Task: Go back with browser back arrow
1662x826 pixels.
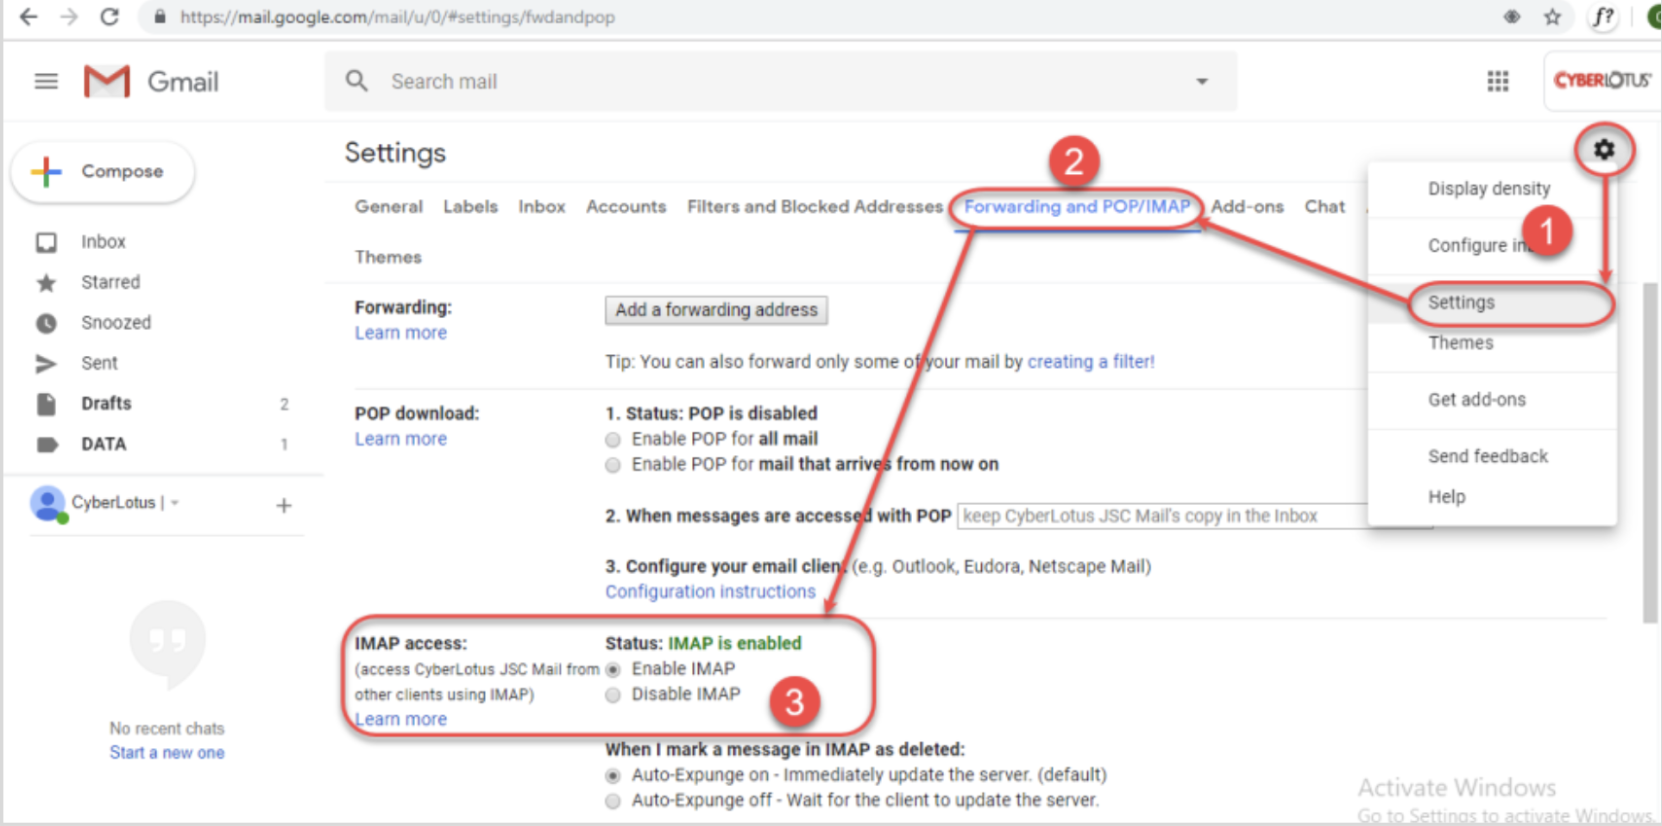Action: (29, 17)
